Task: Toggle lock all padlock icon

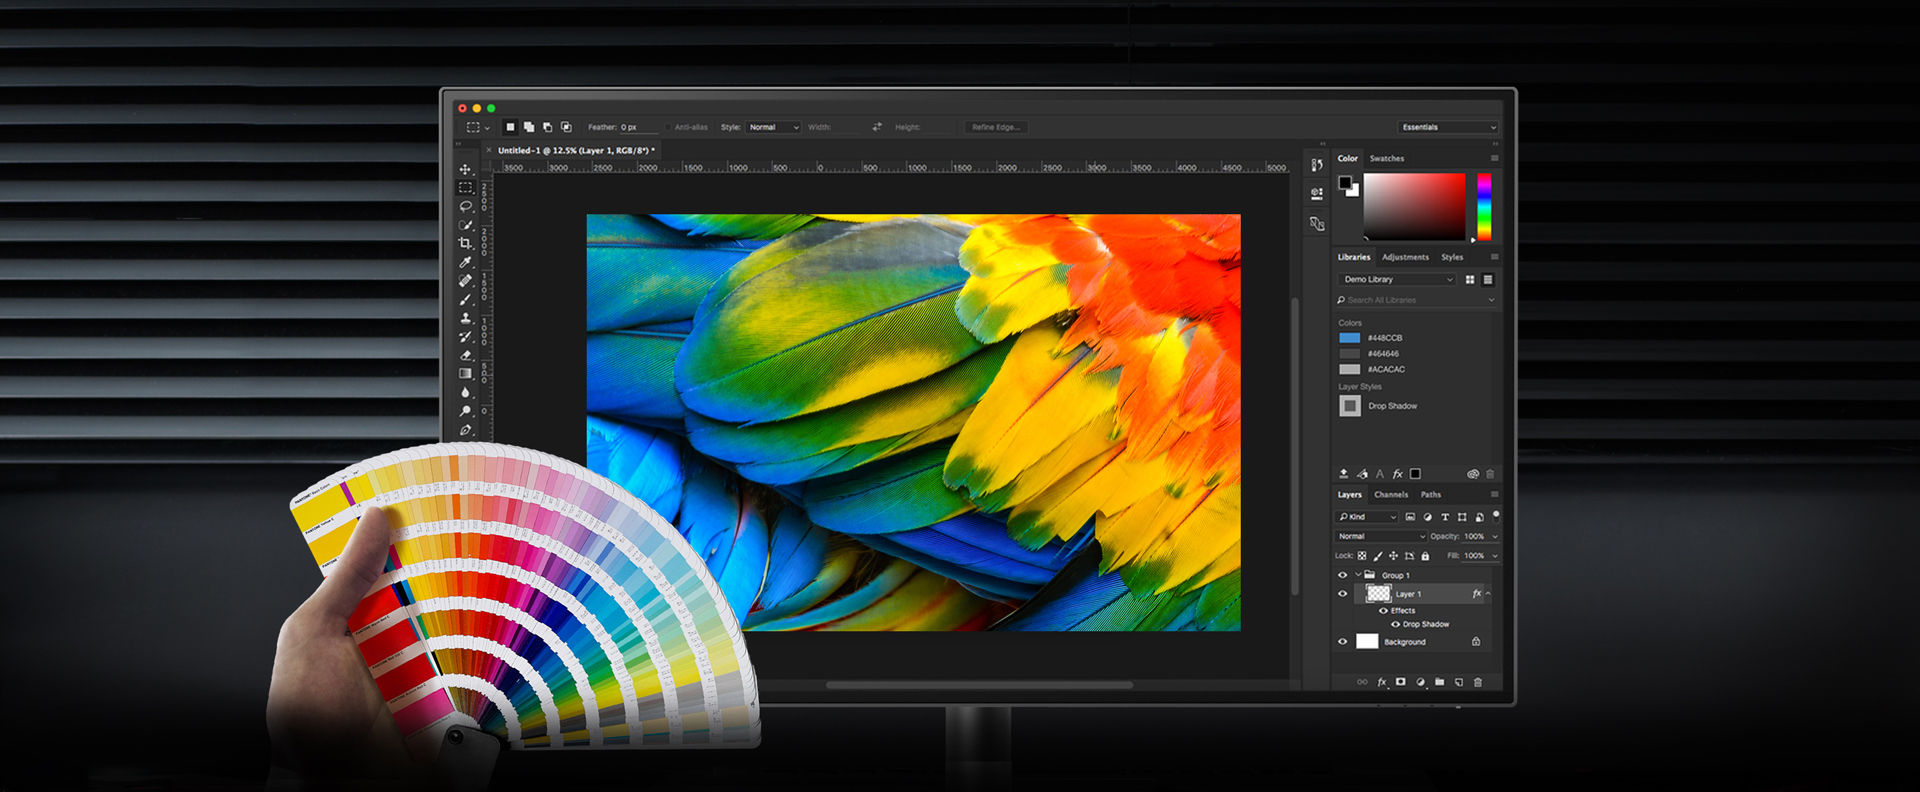Action: click(x=1425, y=556)
